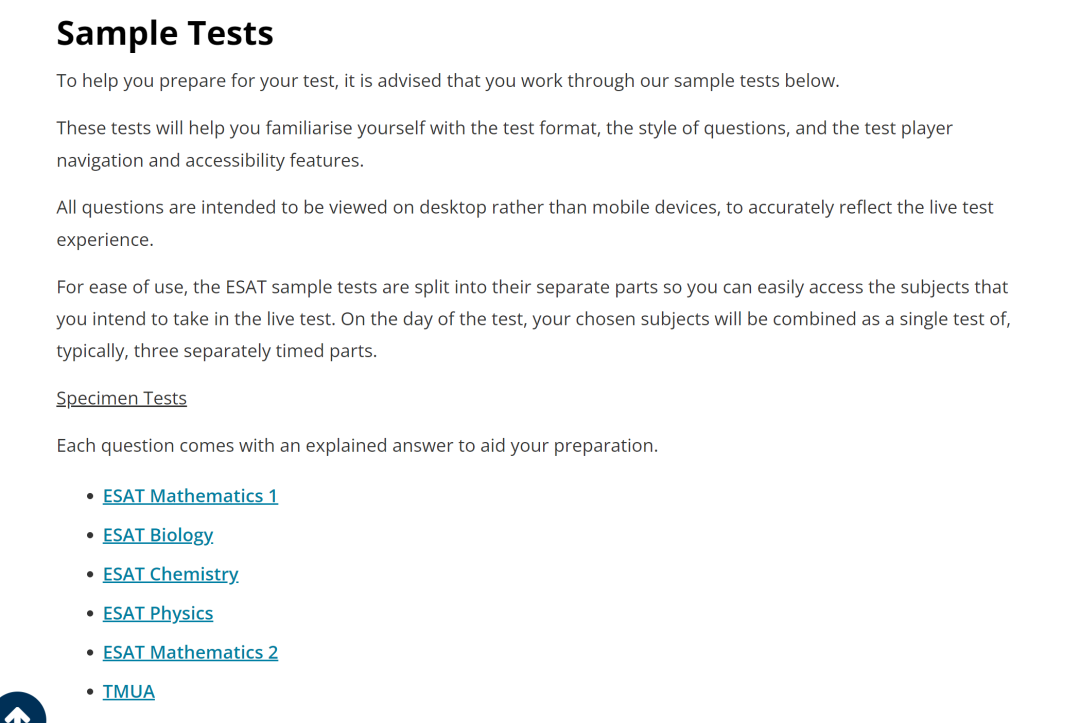
Task: Open the ESAT Biology sample test link
Action: point(158,535)
